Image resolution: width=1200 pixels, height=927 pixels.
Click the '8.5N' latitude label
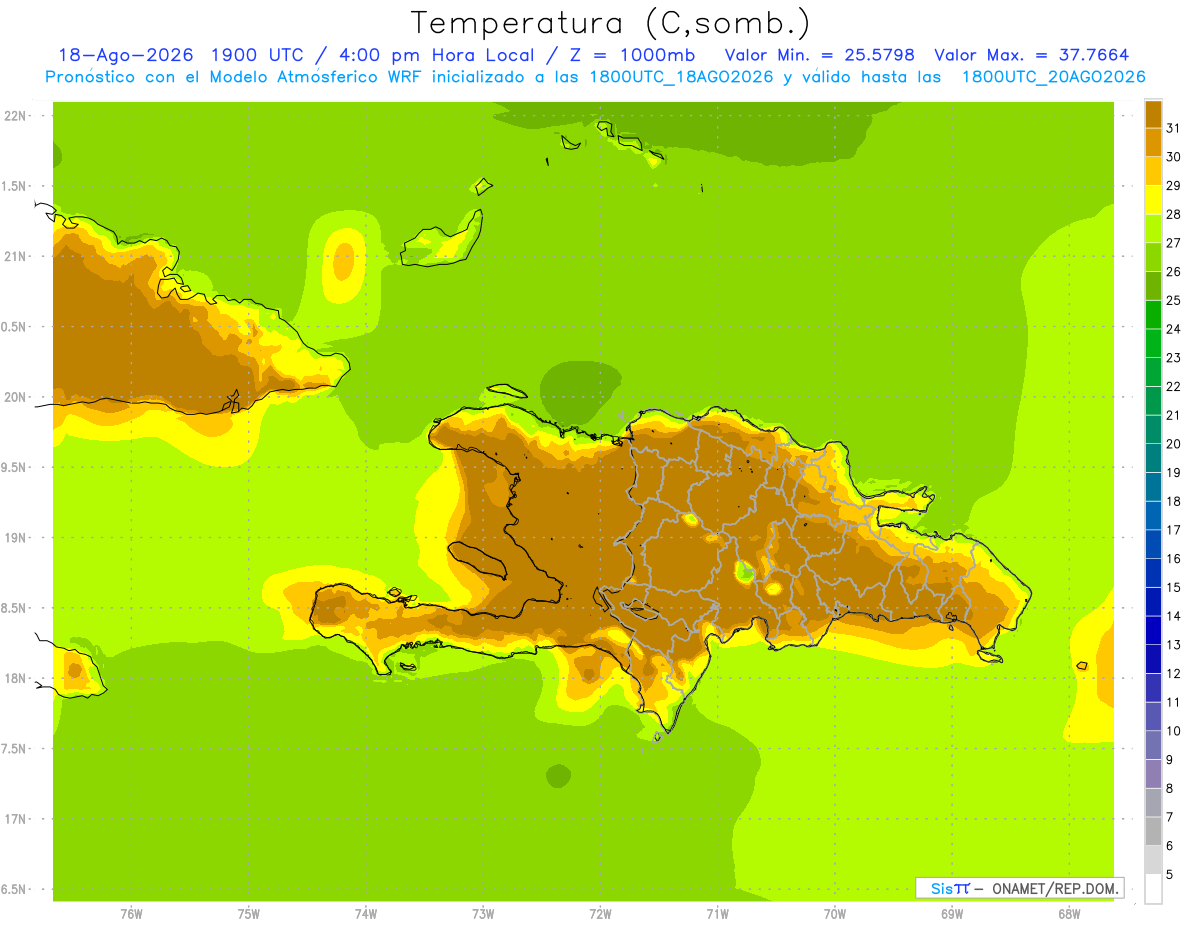click(14, 608)
